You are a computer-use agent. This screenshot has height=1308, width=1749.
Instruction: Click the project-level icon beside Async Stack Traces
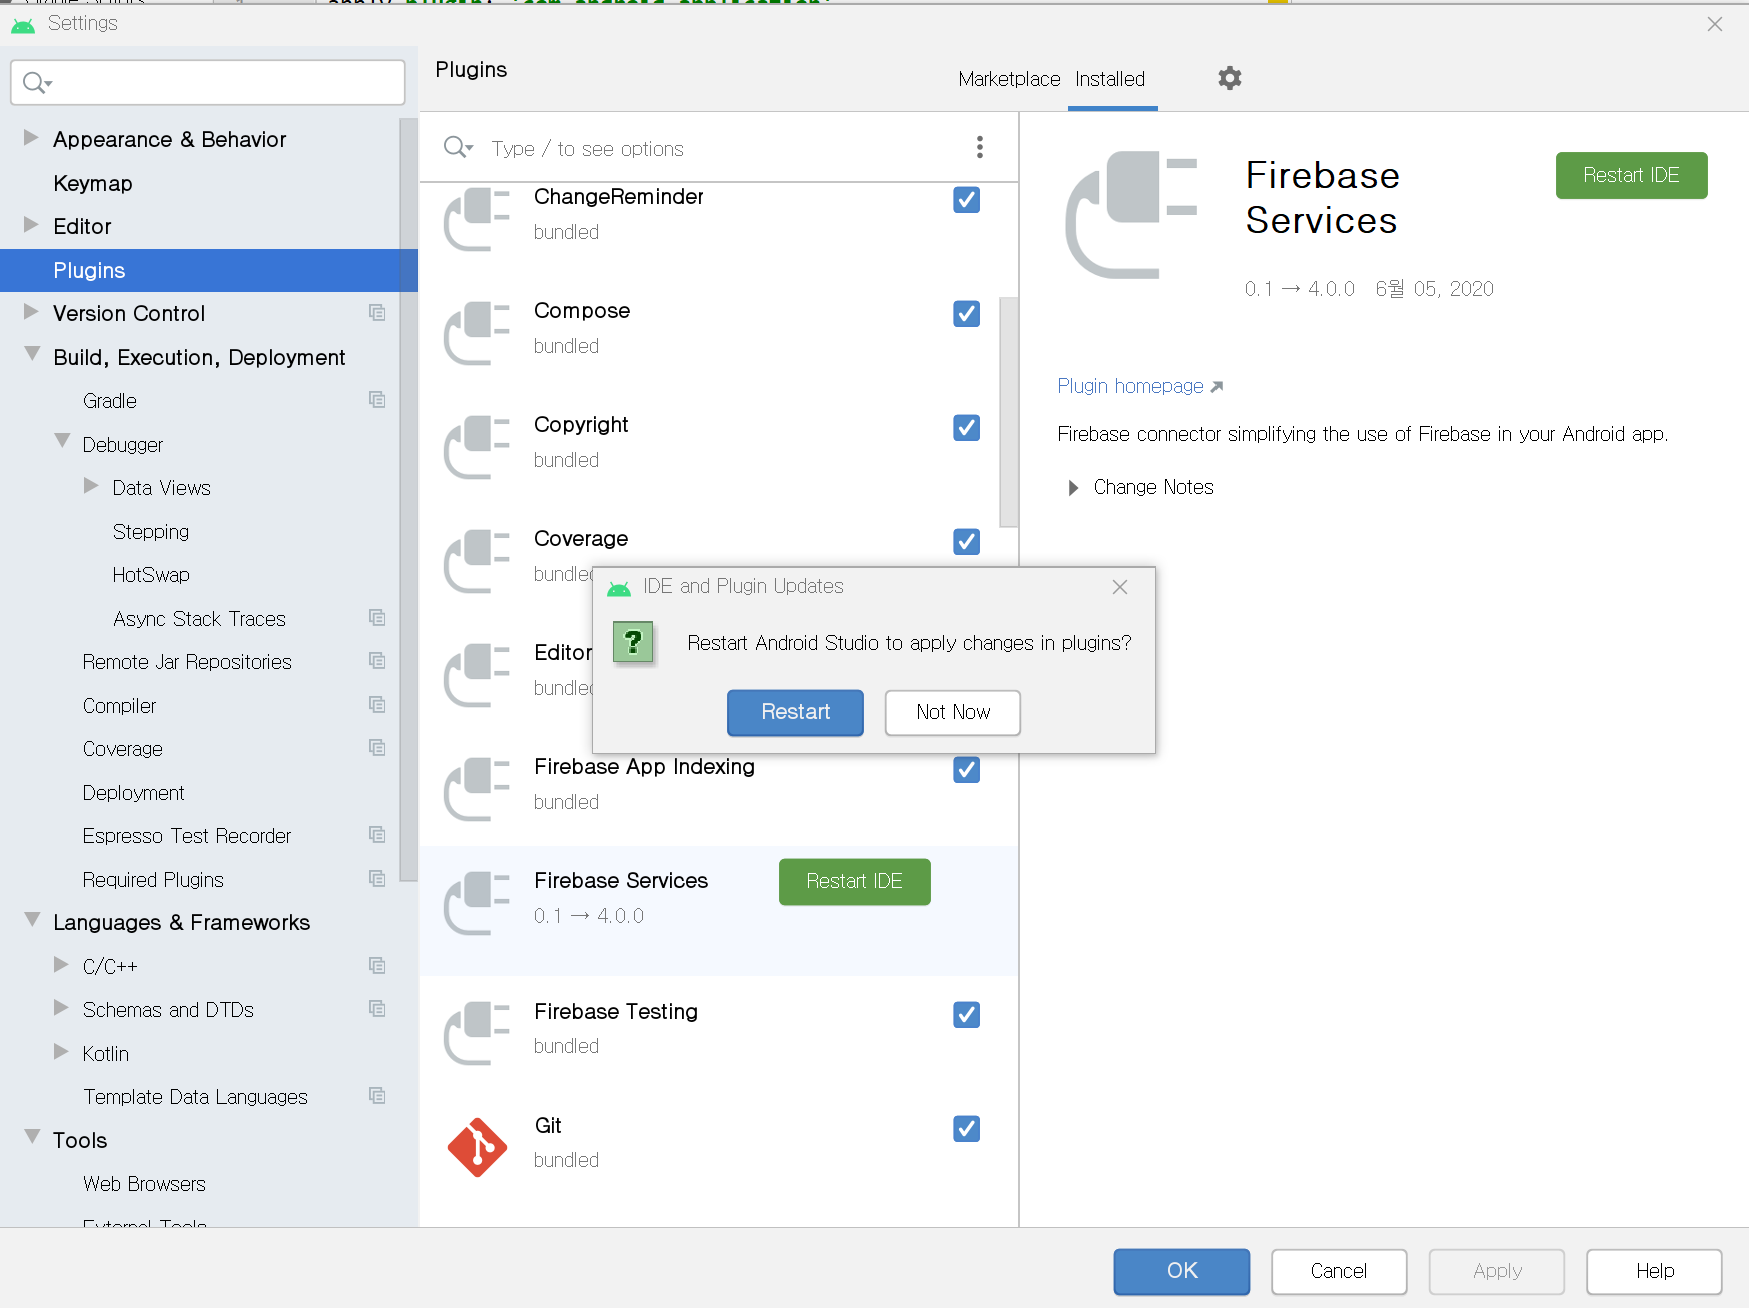click(377, 618)
